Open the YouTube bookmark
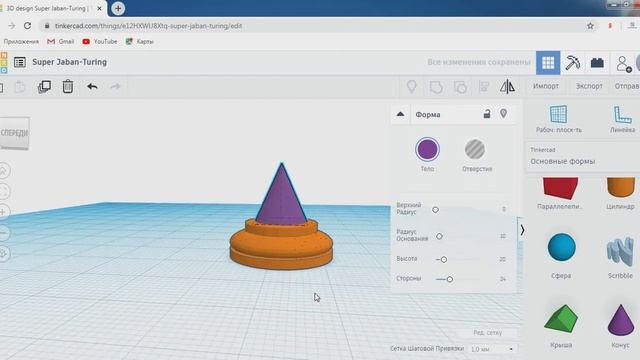Screen dimensions: 640x360 [100, 42]
